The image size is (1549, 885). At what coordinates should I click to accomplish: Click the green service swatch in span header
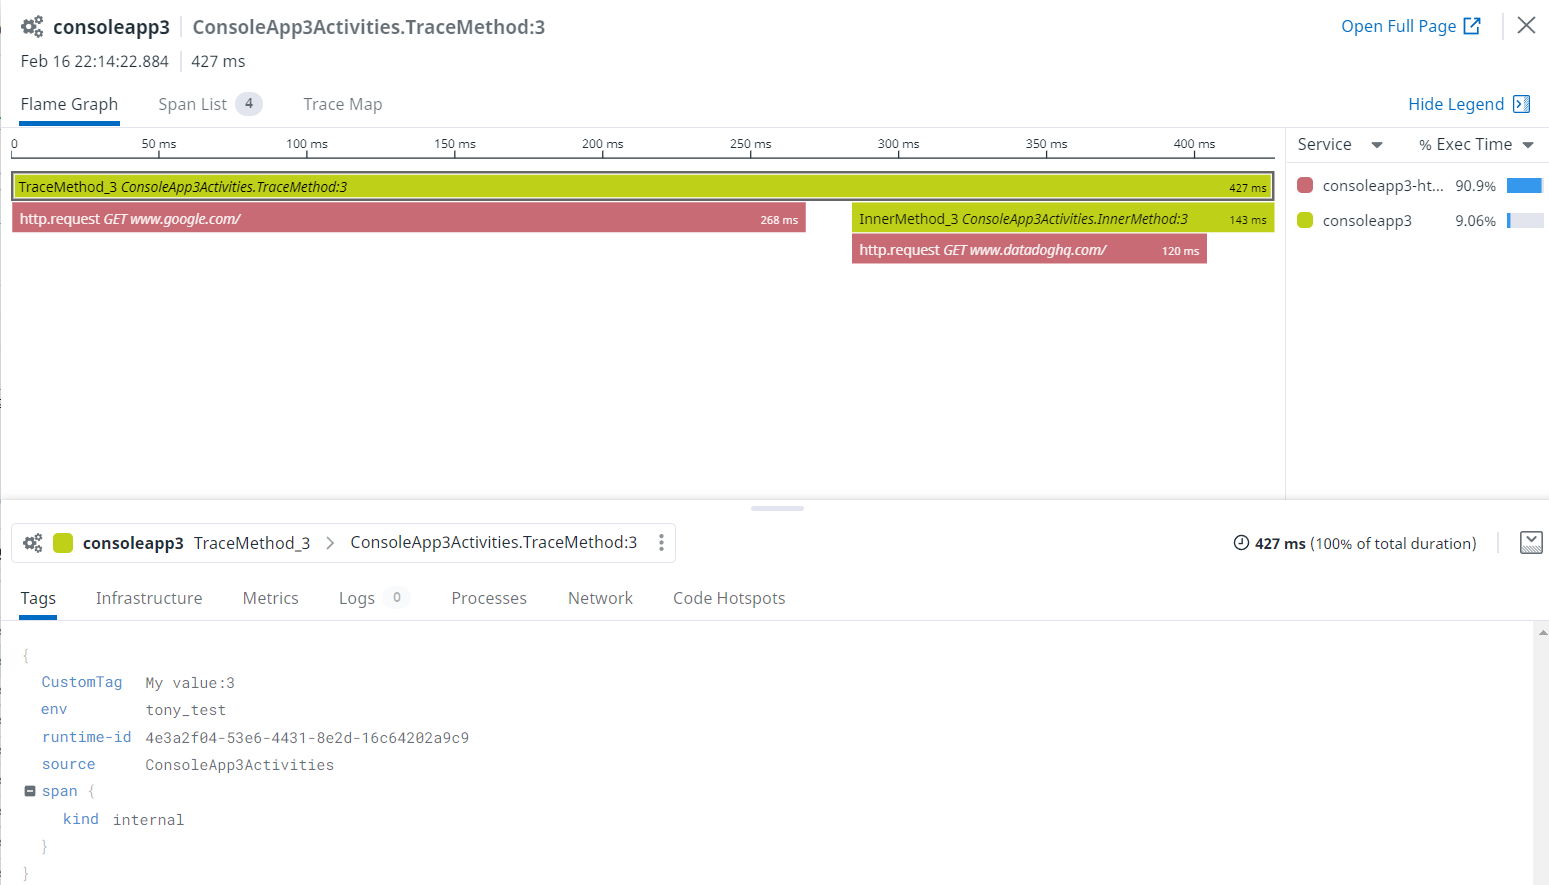click(63, 543)
